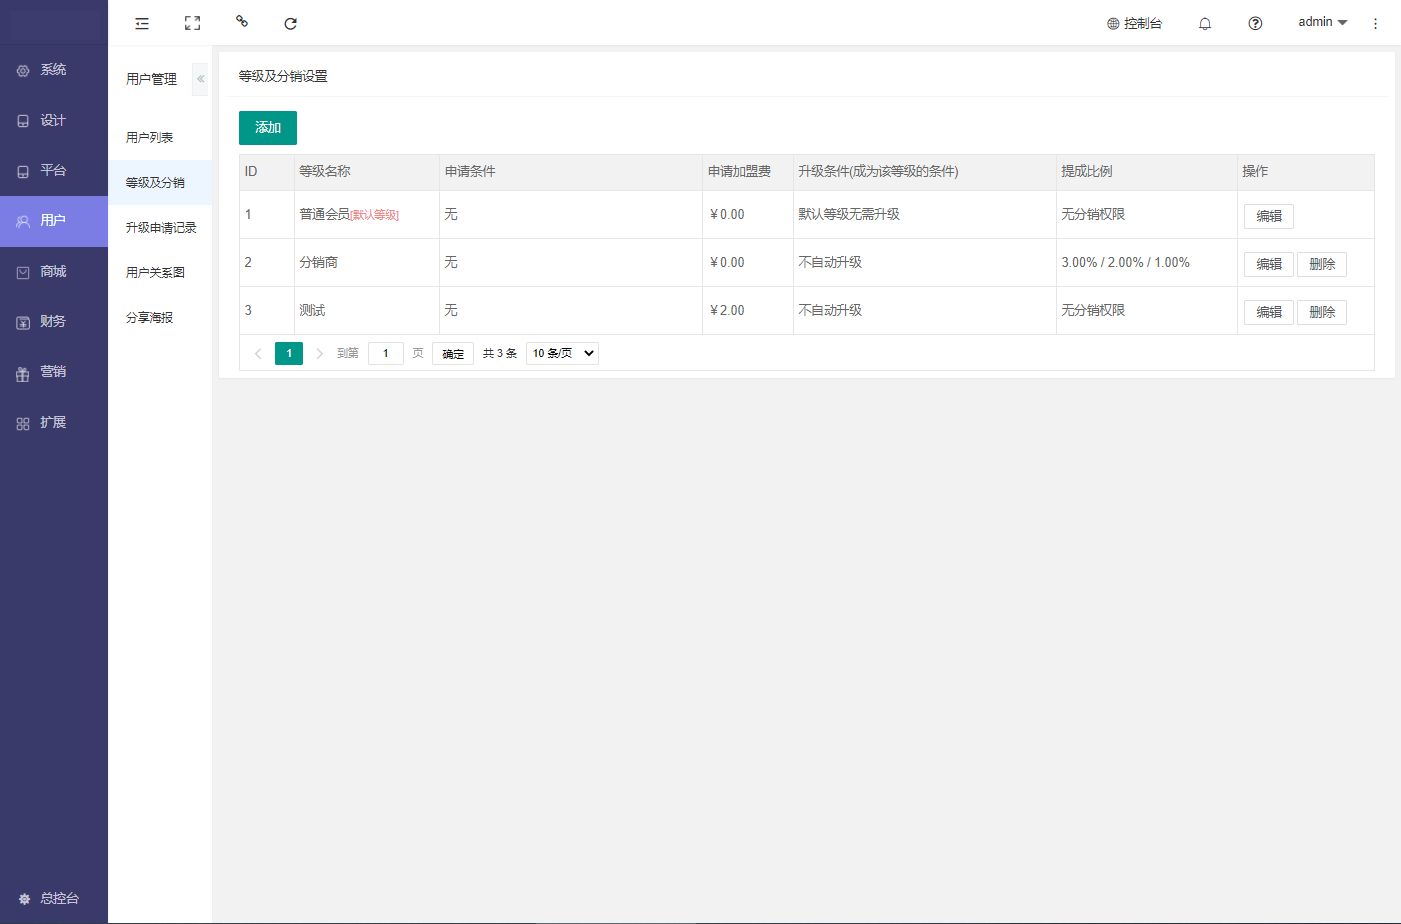Go to 营销 section in sidebar
This screenshot has width=1401, height=924.
pos(53,372)
